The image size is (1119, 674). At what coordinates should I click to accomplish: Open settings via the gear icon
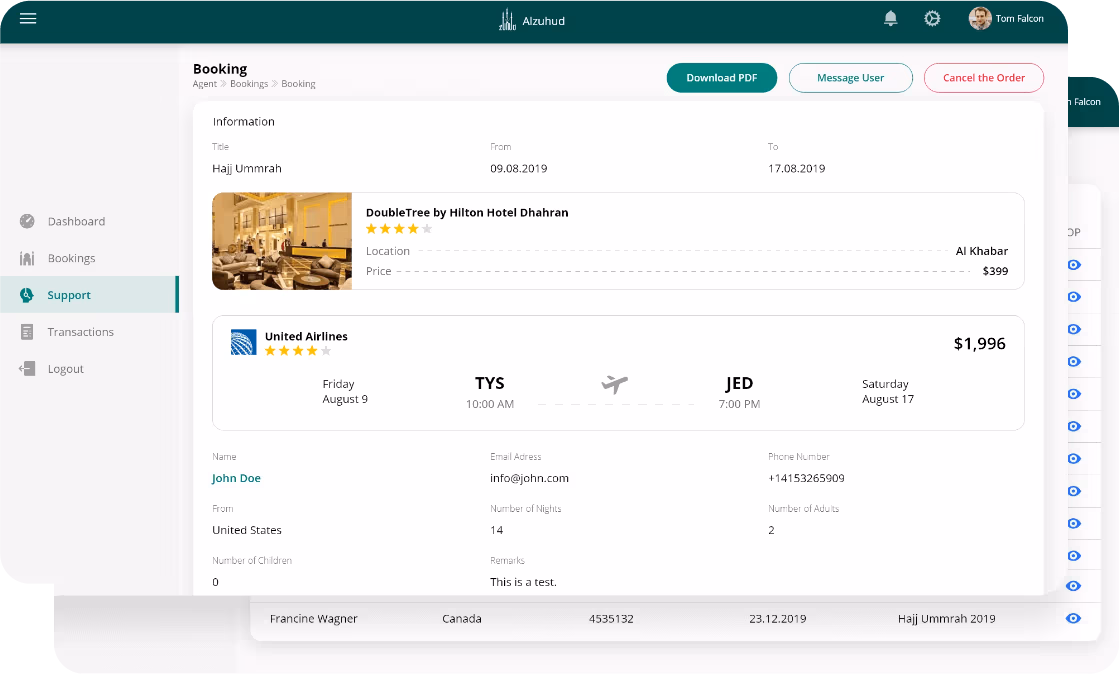pos(932,19)
